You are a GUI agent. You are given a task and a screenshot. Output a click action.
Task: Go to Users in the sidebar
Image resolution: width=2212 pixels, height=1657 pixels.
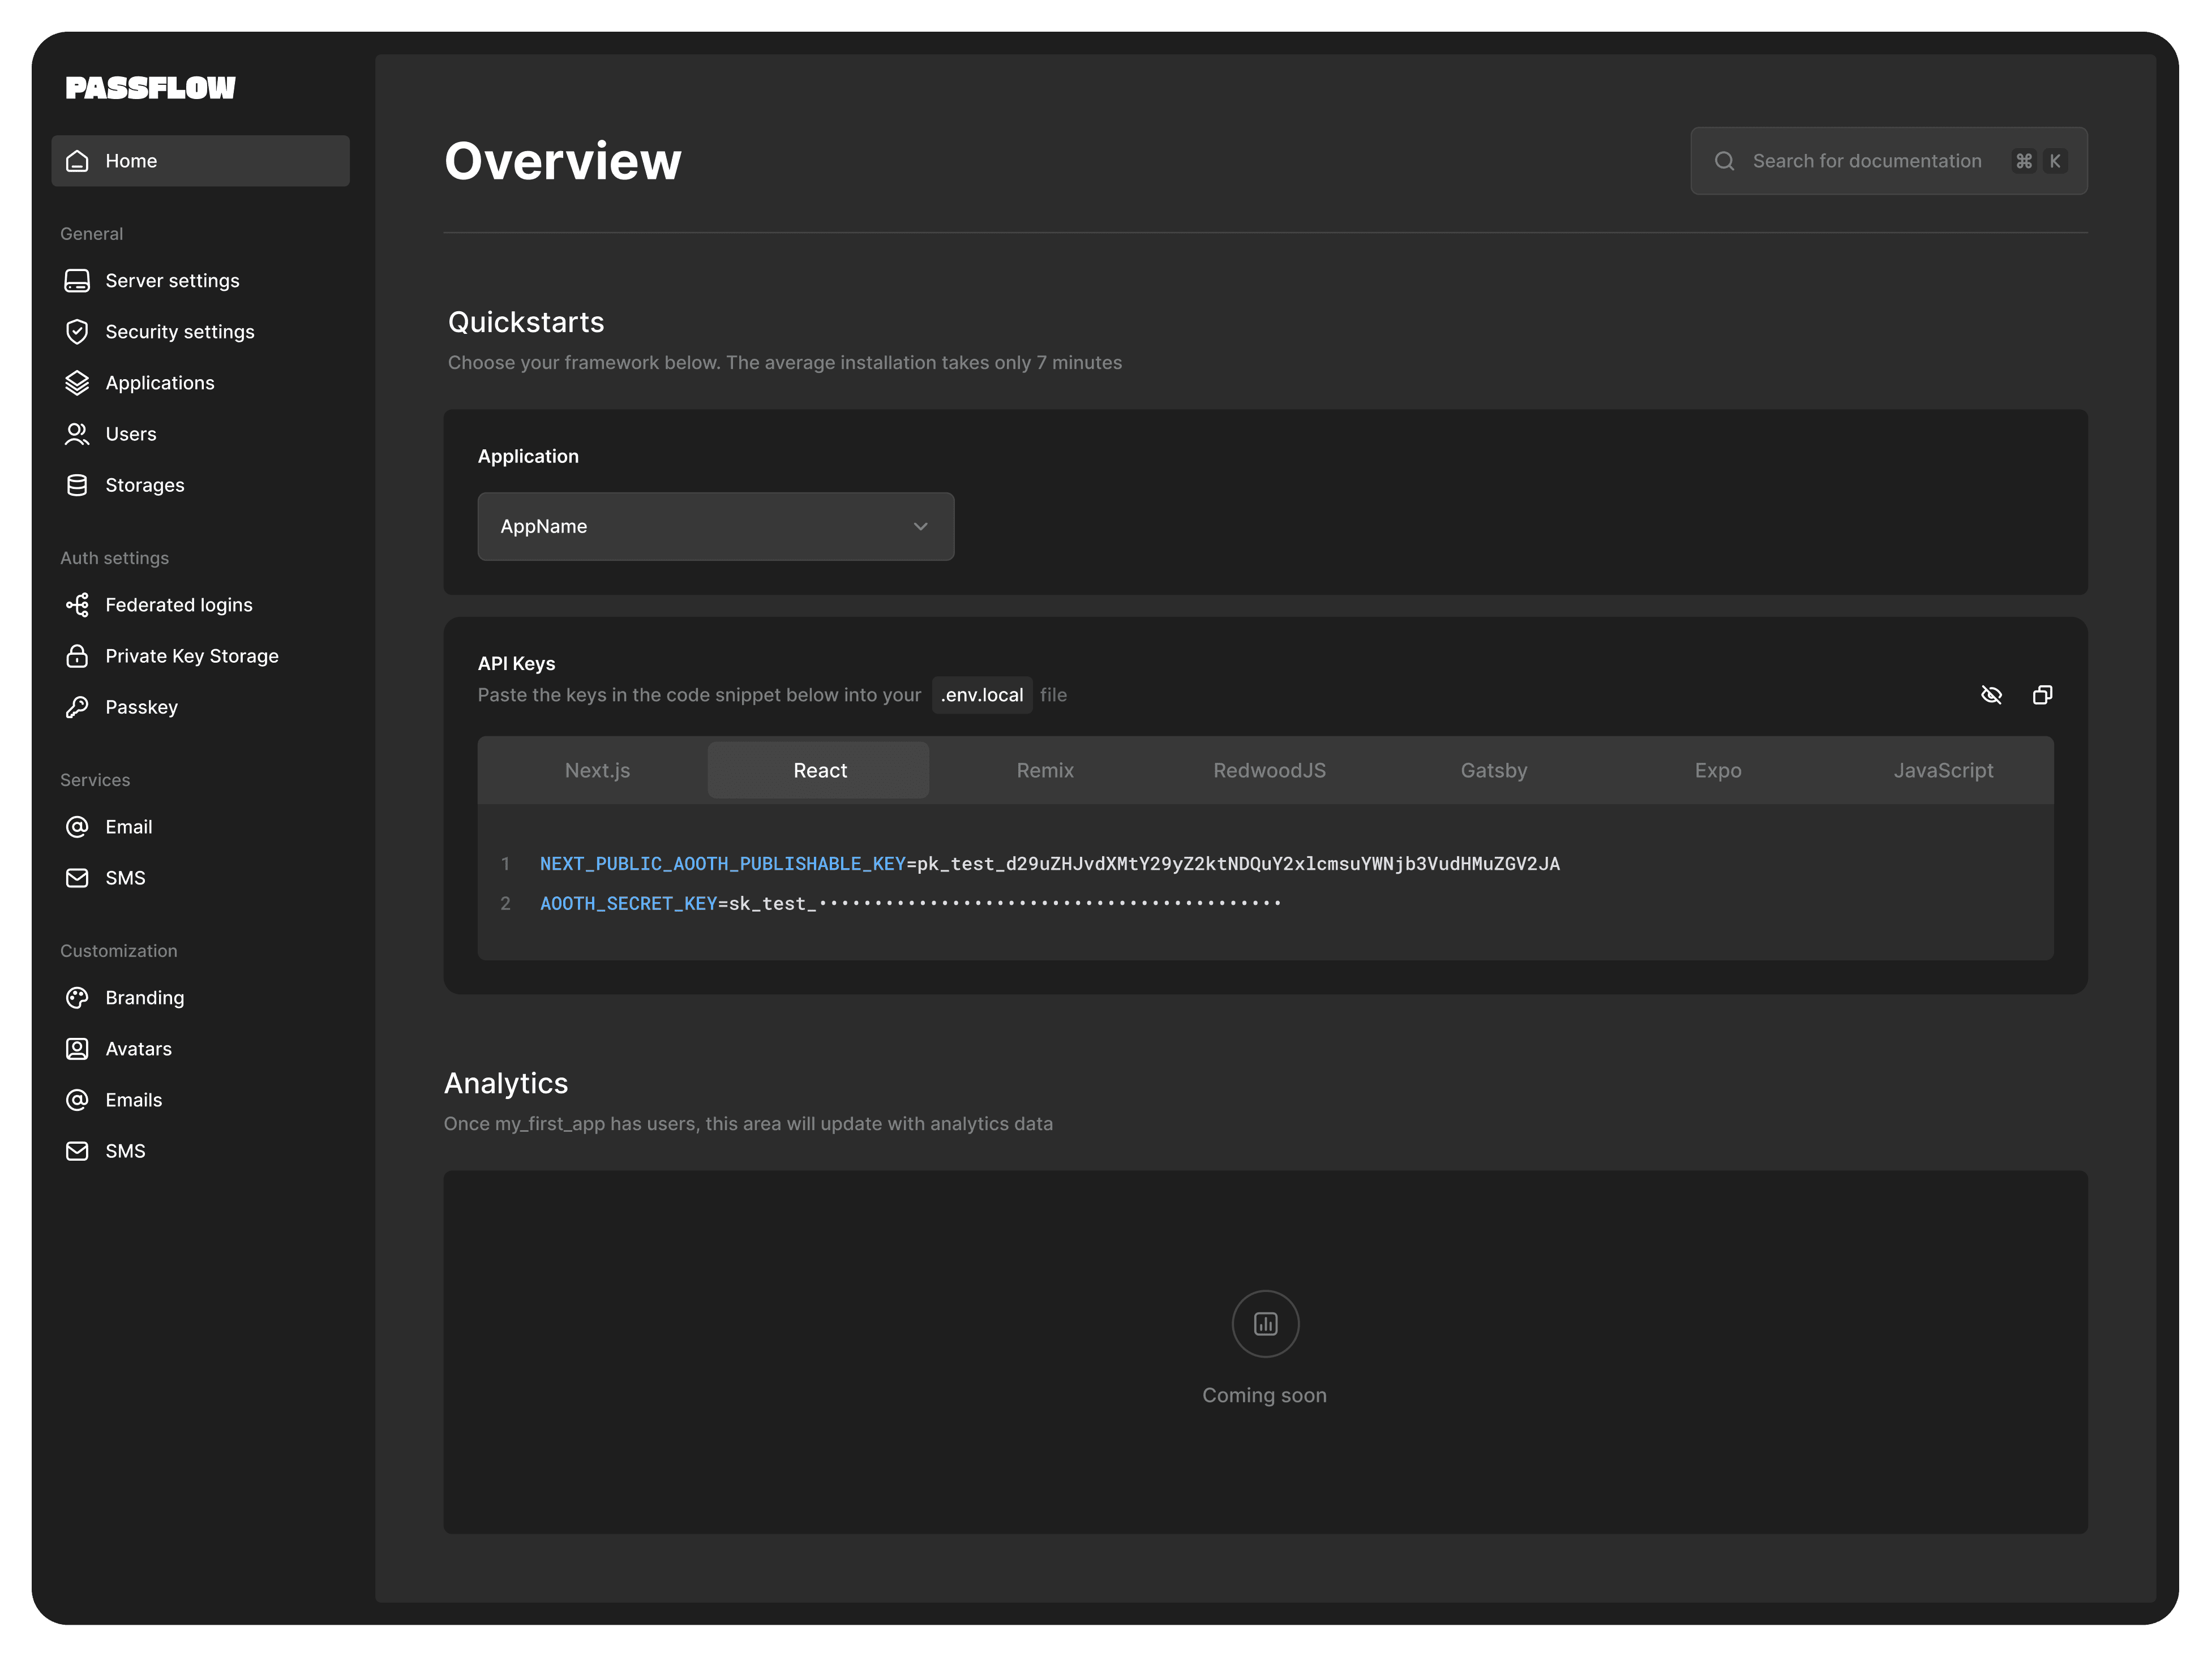point(131,434)
